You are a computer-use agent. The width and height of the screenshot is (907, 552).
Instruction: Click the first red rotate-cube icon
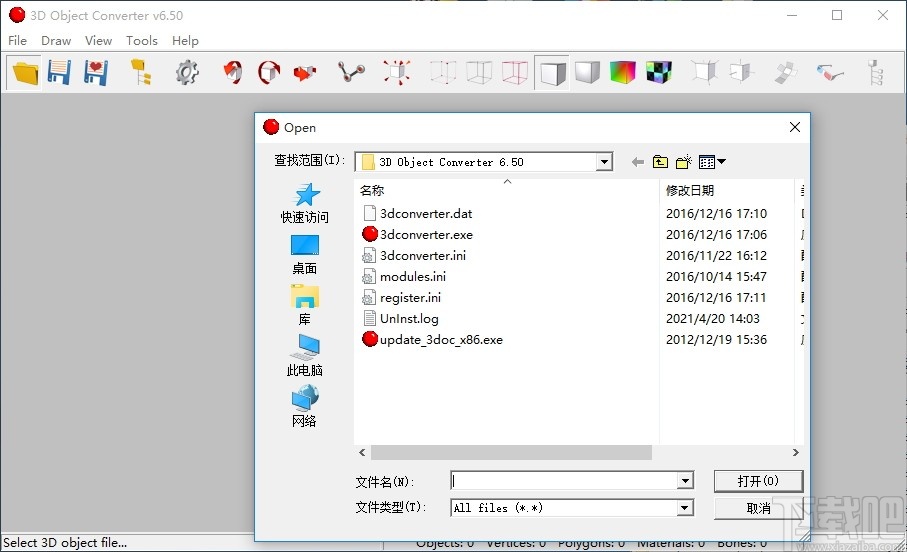coord(233,73)
